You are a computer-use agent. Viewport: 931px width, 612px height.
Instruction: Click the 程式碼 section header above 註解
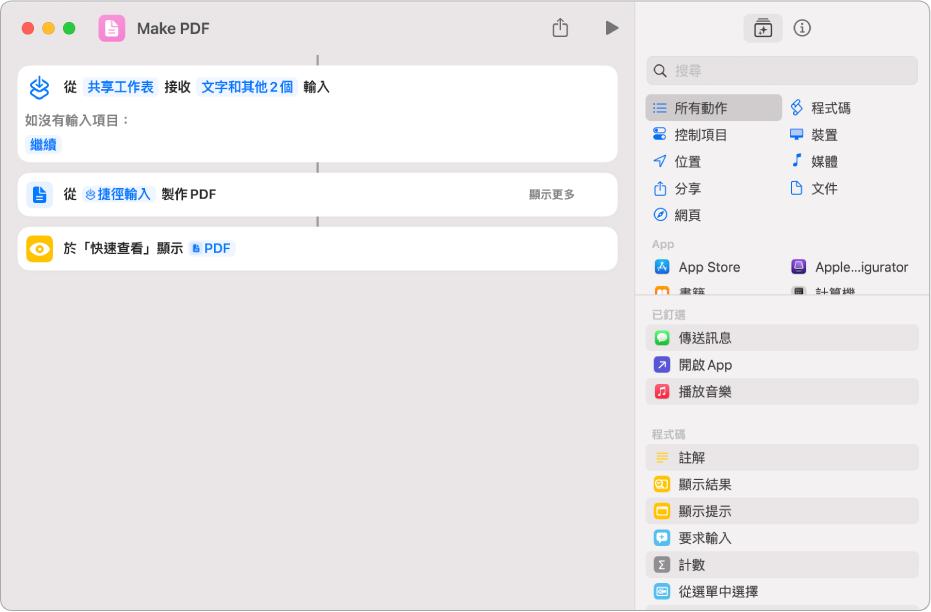point(669,434)
